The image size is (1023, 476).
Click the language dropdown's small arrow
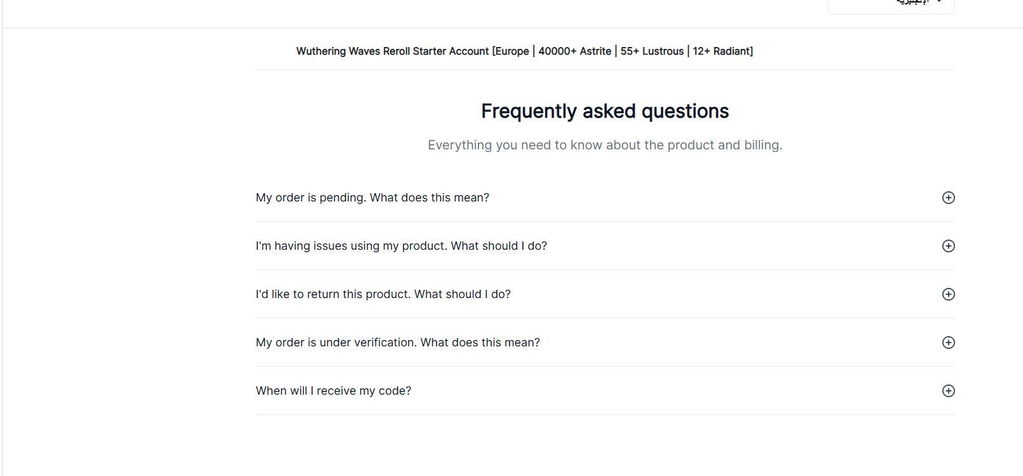pyautogui.click(x=938, y=2)
